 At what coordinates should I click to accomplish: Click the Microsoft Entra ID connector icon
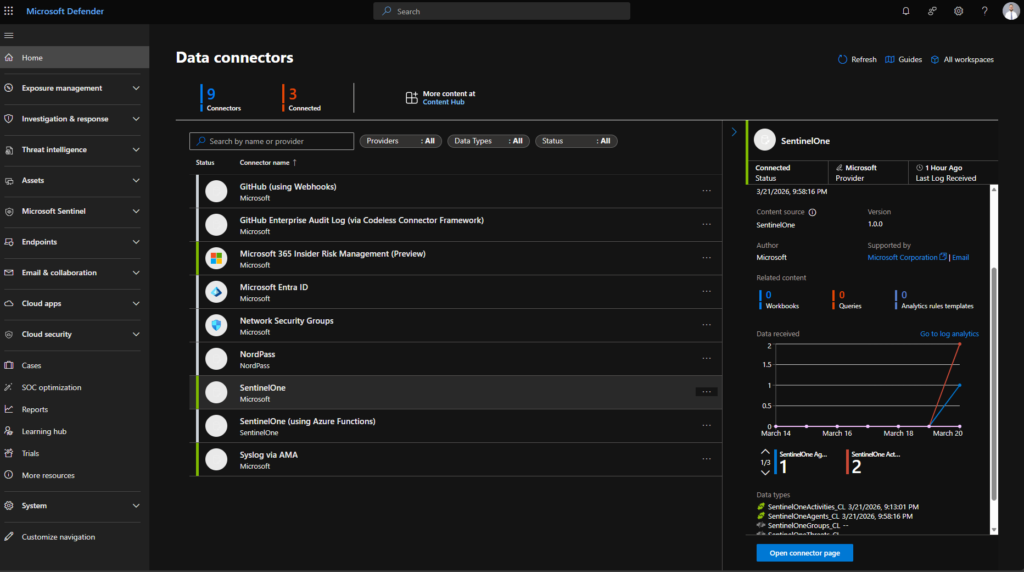pos(216,292)
